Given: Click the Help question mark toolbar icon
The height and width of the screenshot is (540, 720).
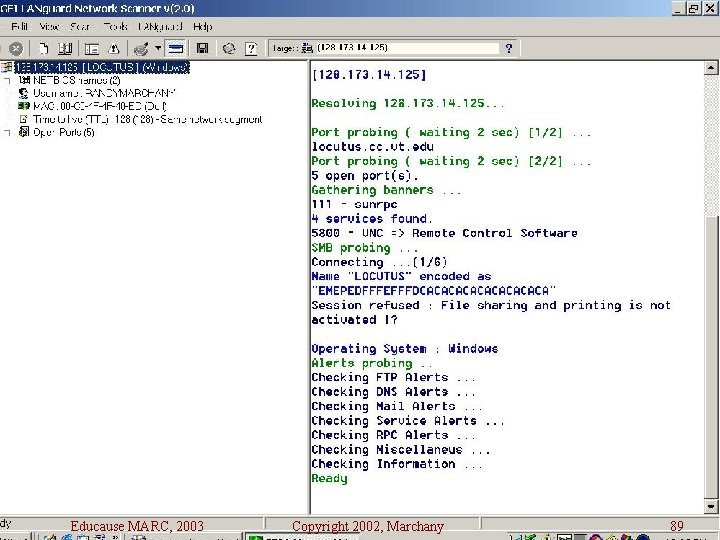Looking at the screenshot, I should click(x=251, y=48).
